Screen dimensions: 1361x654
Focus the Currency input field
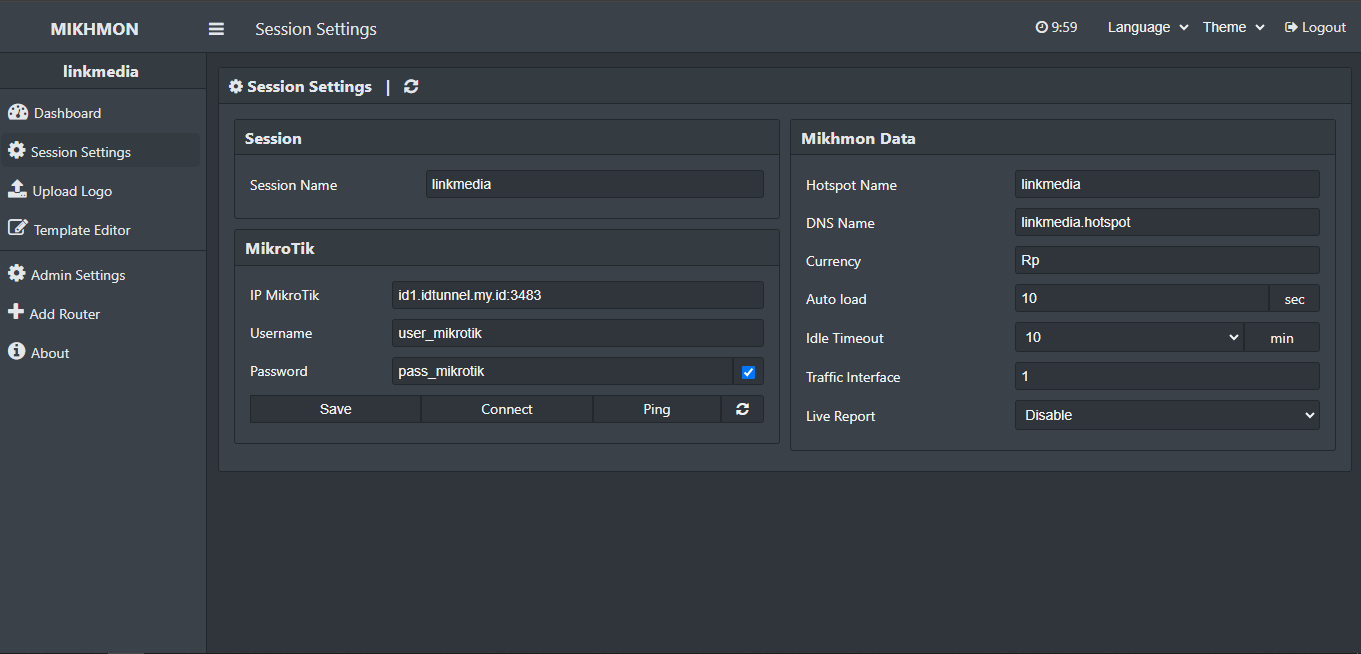coord(1167,260)
